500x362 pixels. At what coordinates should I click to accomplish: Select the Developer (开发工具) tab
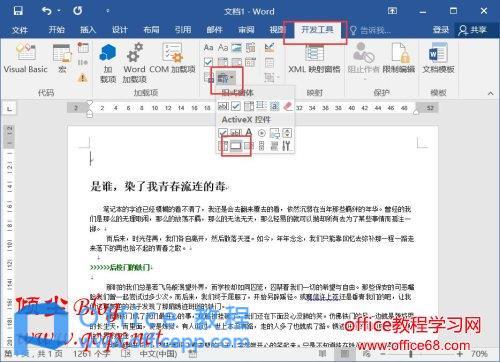[317, 30]
